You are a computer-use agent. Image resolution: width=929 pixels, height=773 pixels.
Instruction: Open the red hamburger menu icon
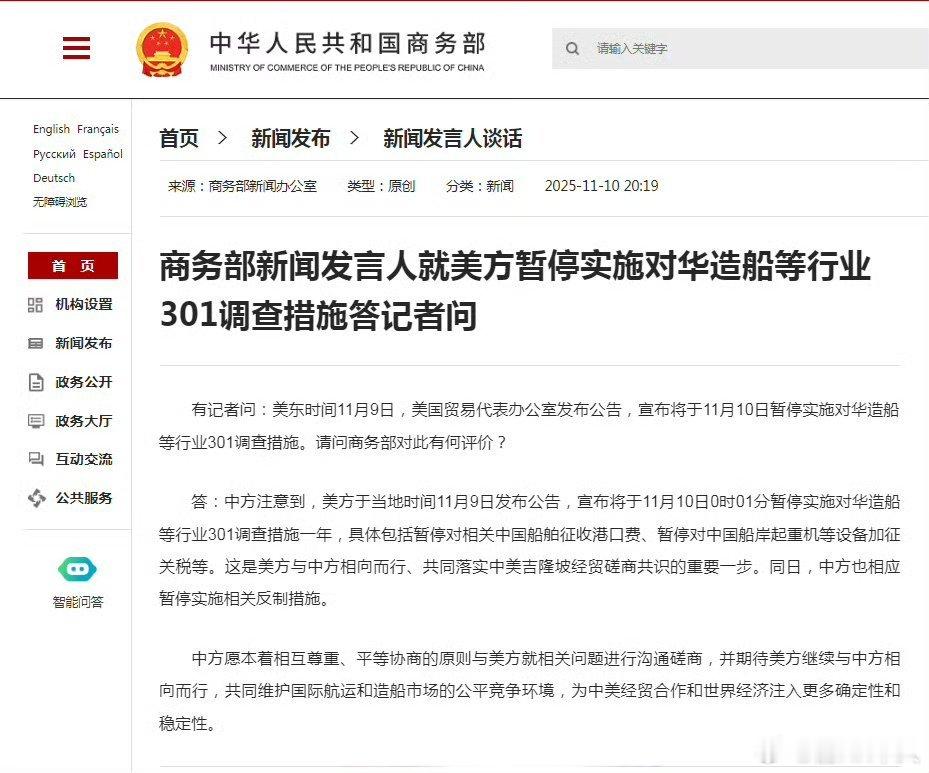[x=76, y=48]
